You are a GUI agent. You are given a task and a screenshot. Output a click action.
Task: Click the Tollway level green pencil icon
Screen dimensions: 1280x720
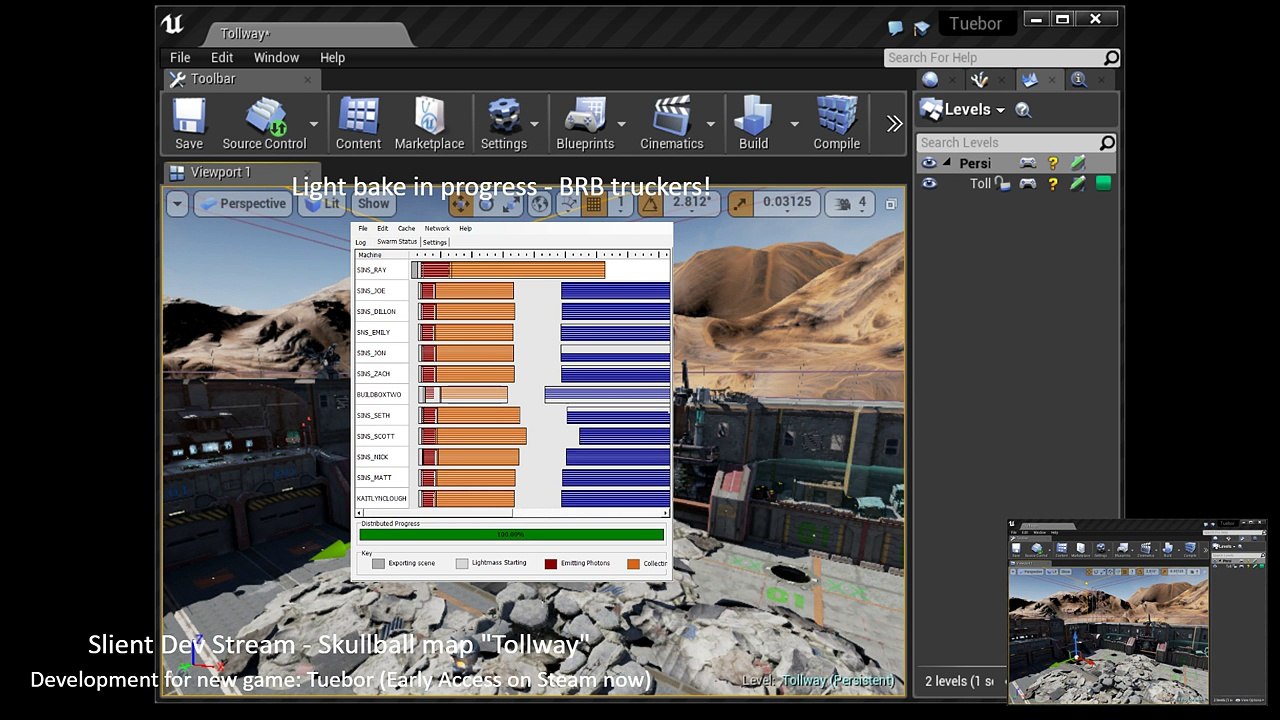click(x=1078, y=183)
